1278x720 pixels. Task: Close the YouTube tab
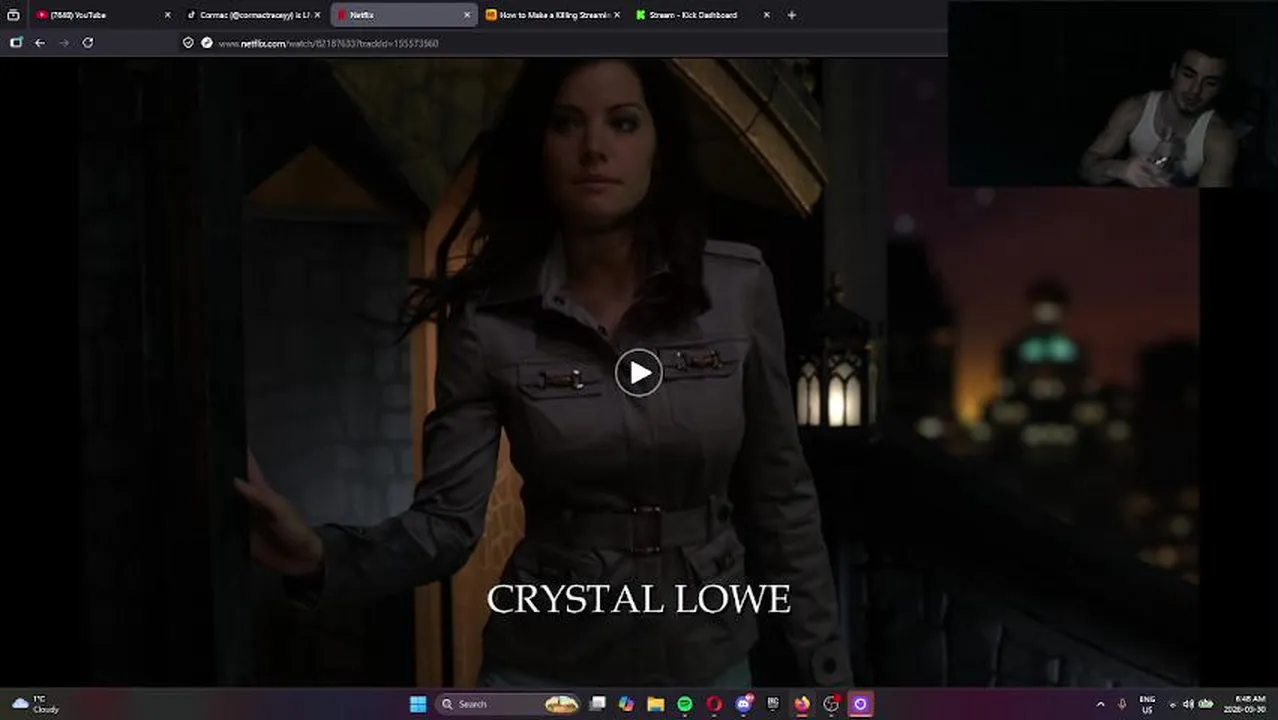pos(167,15)
